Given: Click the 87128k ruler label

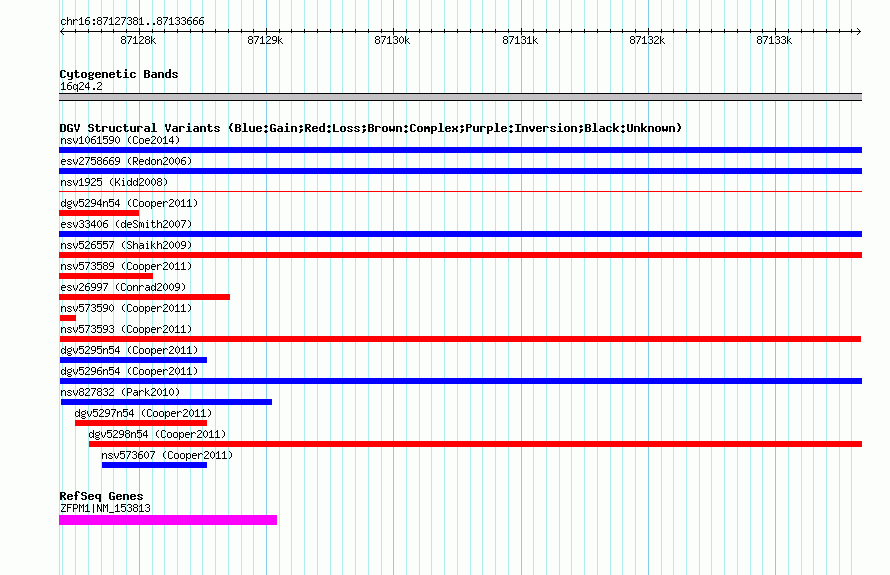Looking at the screenshot, I should (138, 40).
